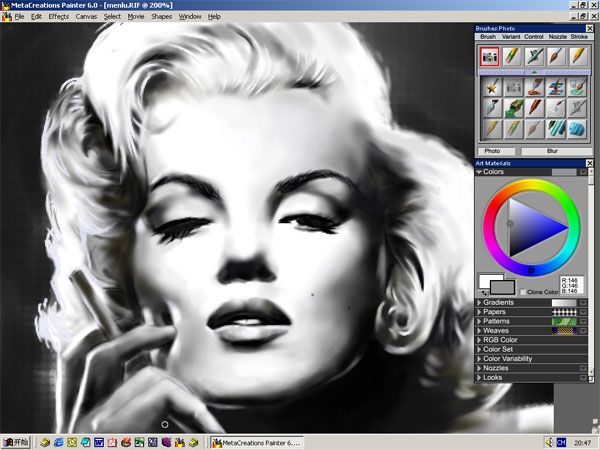The width and height of the screenshot is (600, 450).
Task: Click the Blur variant button
Action: [x=556, y=151]
